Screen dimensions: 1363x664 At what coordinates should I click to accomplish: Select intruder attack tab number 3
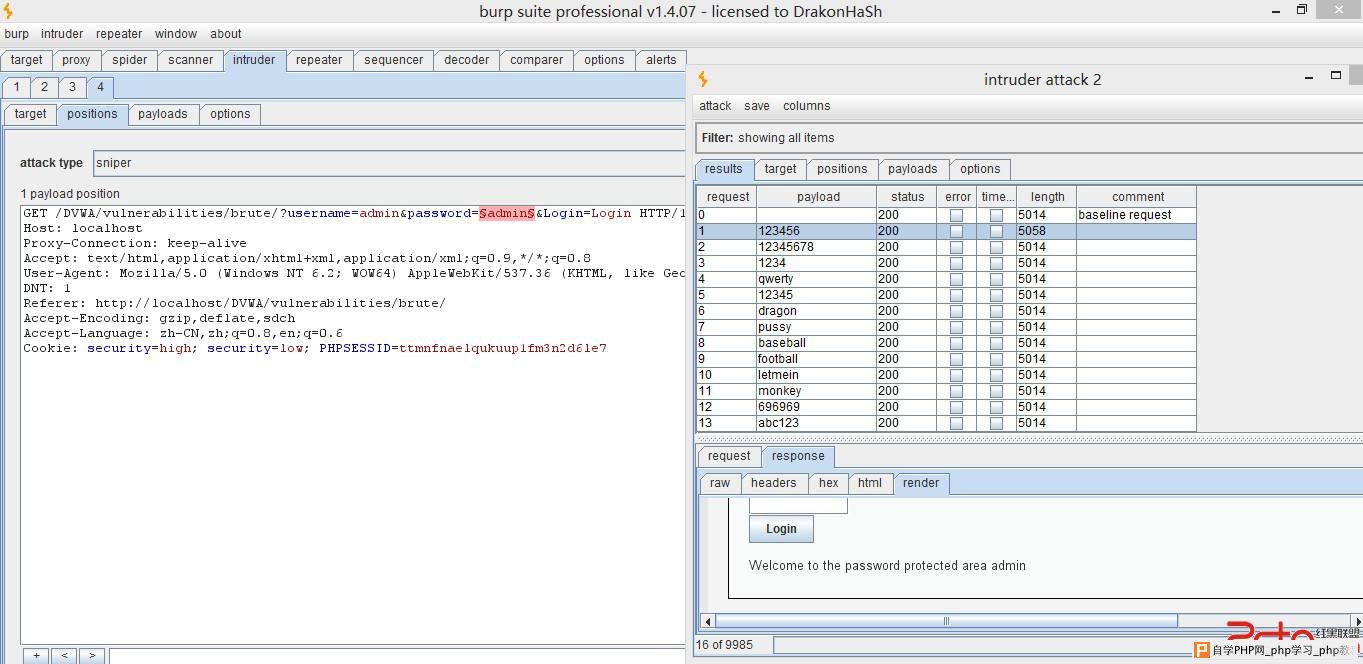click(x=72, y=87)
